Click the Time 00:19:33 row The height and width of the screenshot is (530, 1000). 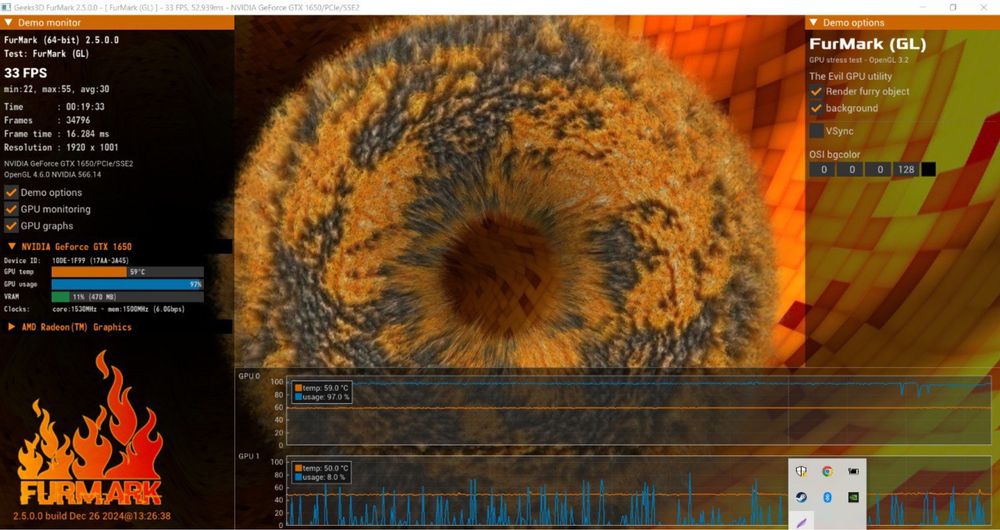click(x=54, y=107)
